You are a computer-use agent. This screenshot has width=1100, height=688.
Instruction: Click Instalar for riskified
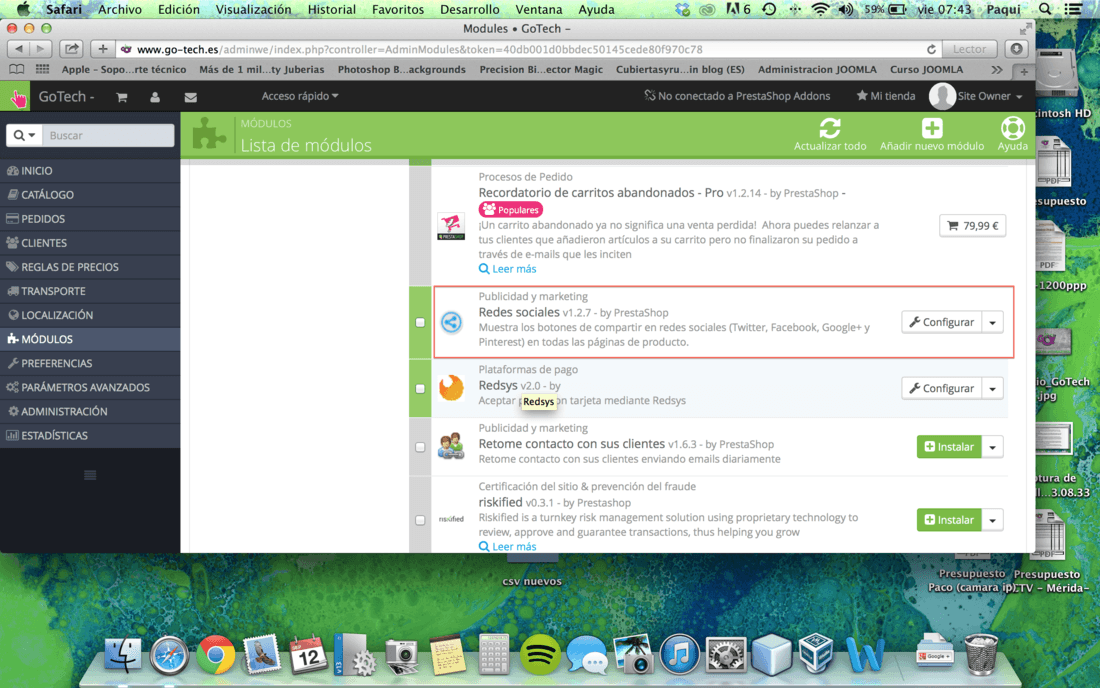[949, 520]
